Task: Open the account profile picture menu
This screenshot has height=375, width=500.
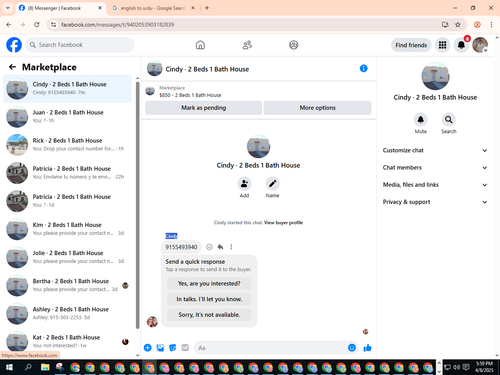Action: (x=480, y=45)
